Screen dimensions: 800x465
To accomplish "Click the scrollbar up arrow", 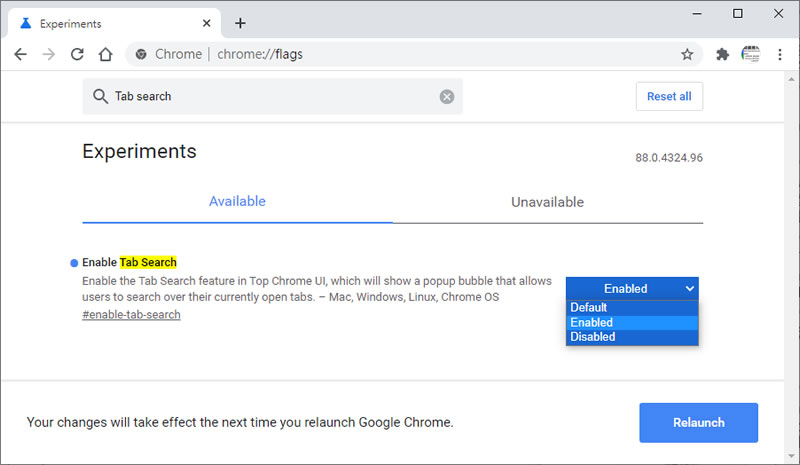I will (x=791, y=79).
